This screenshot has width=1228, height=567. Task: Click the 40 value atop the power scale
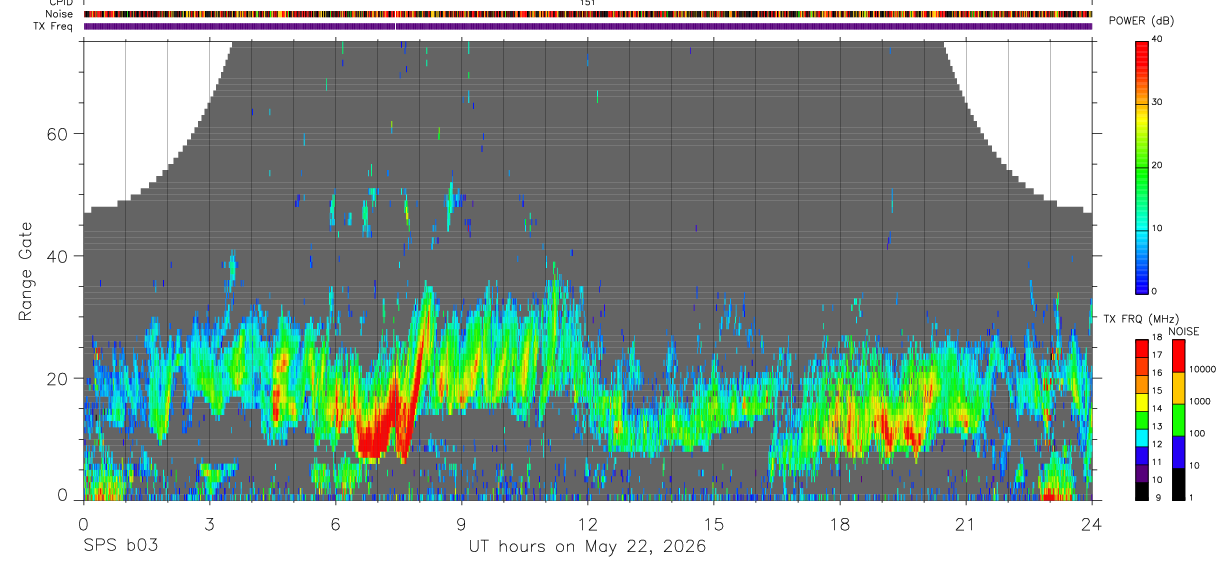click(1158, 39)
